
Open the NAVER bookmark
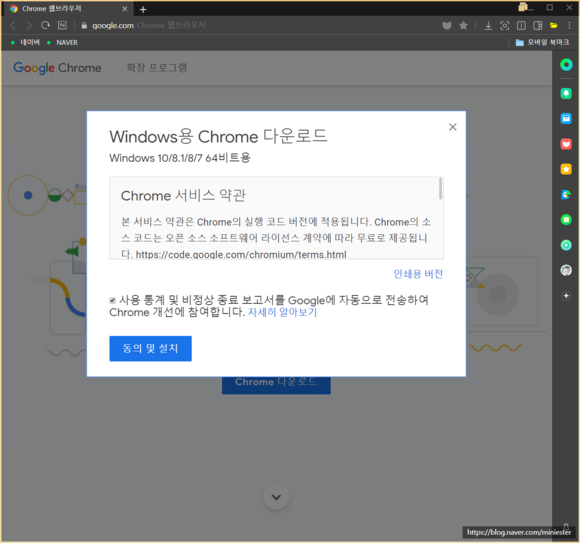[x=63, y=43]
